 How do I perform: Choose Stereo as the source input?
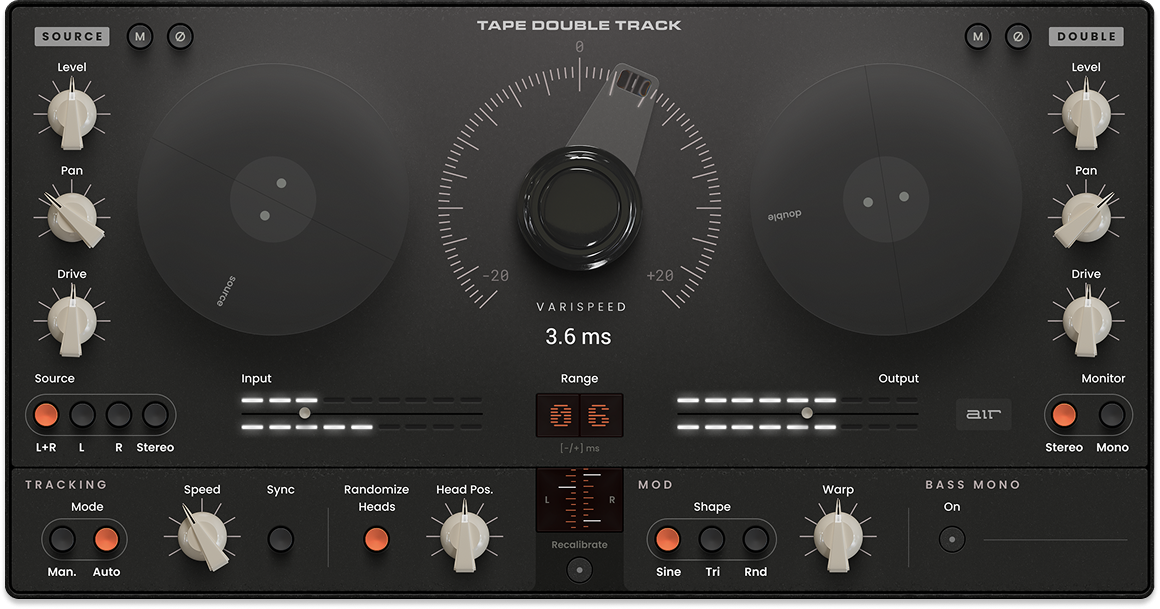[x=155, y=414]
